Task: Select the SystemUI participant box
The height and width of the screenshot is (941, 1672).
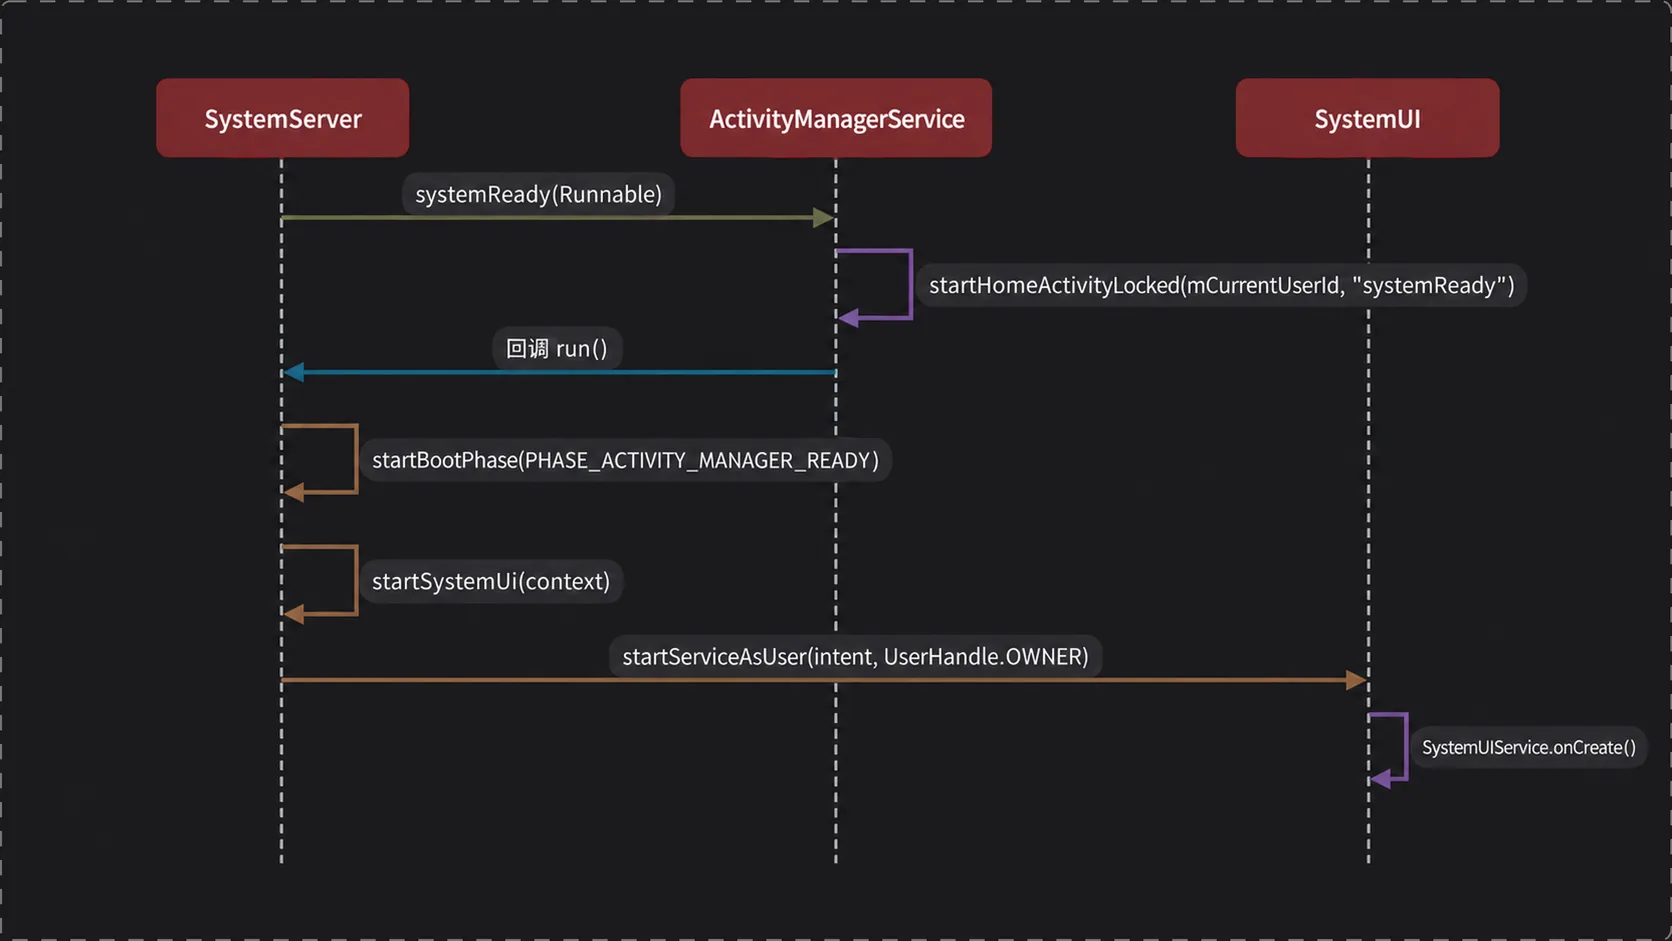Action: point(1367,118)
